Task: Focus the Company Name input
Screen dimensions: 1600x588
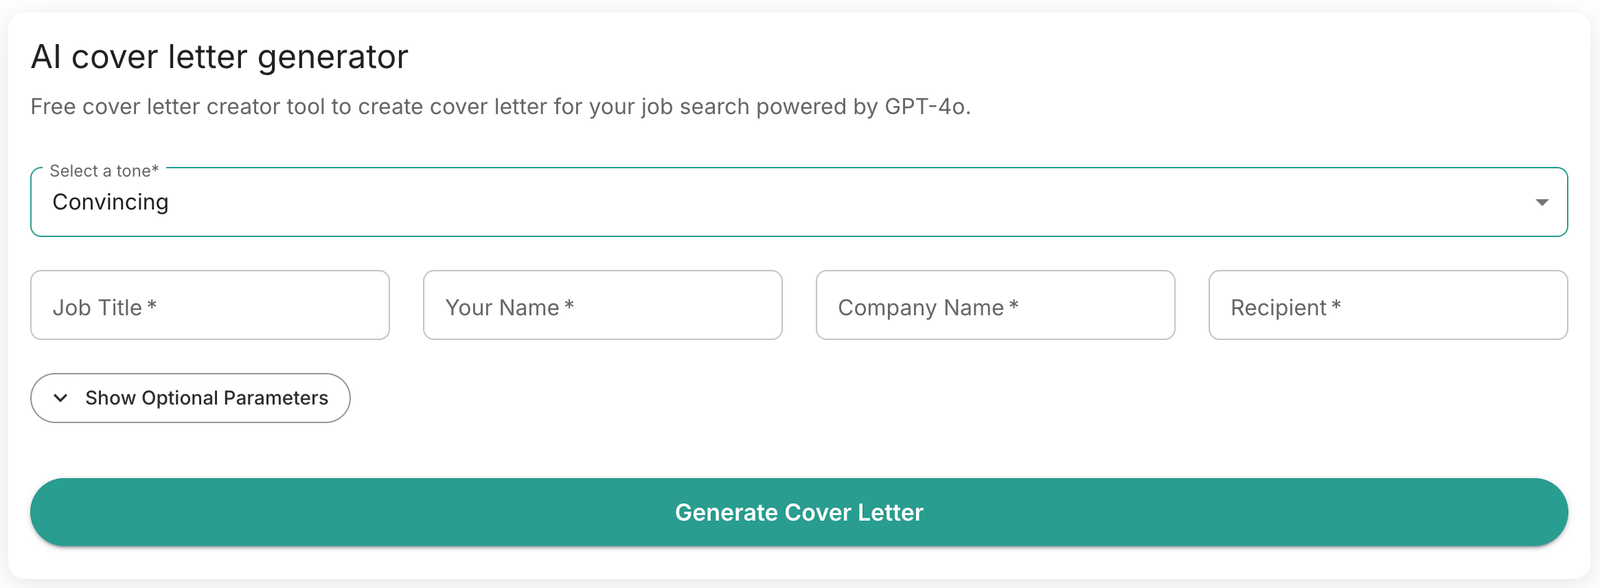Action: (x=995, y=306)
